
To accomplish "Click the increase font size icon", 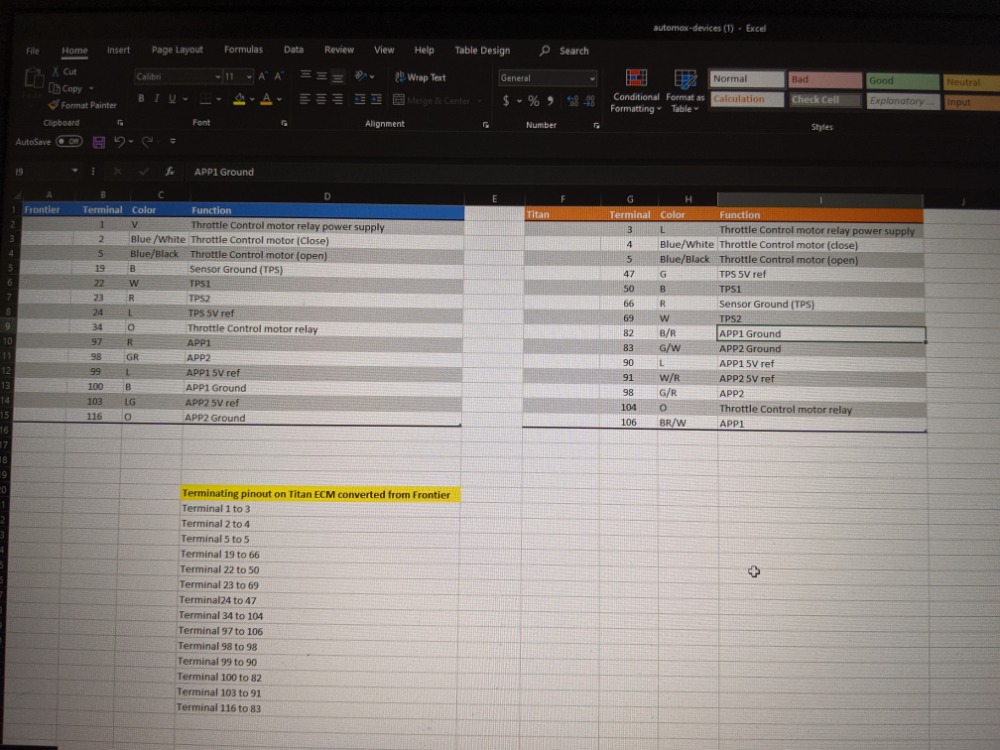I will click(263, 77).
